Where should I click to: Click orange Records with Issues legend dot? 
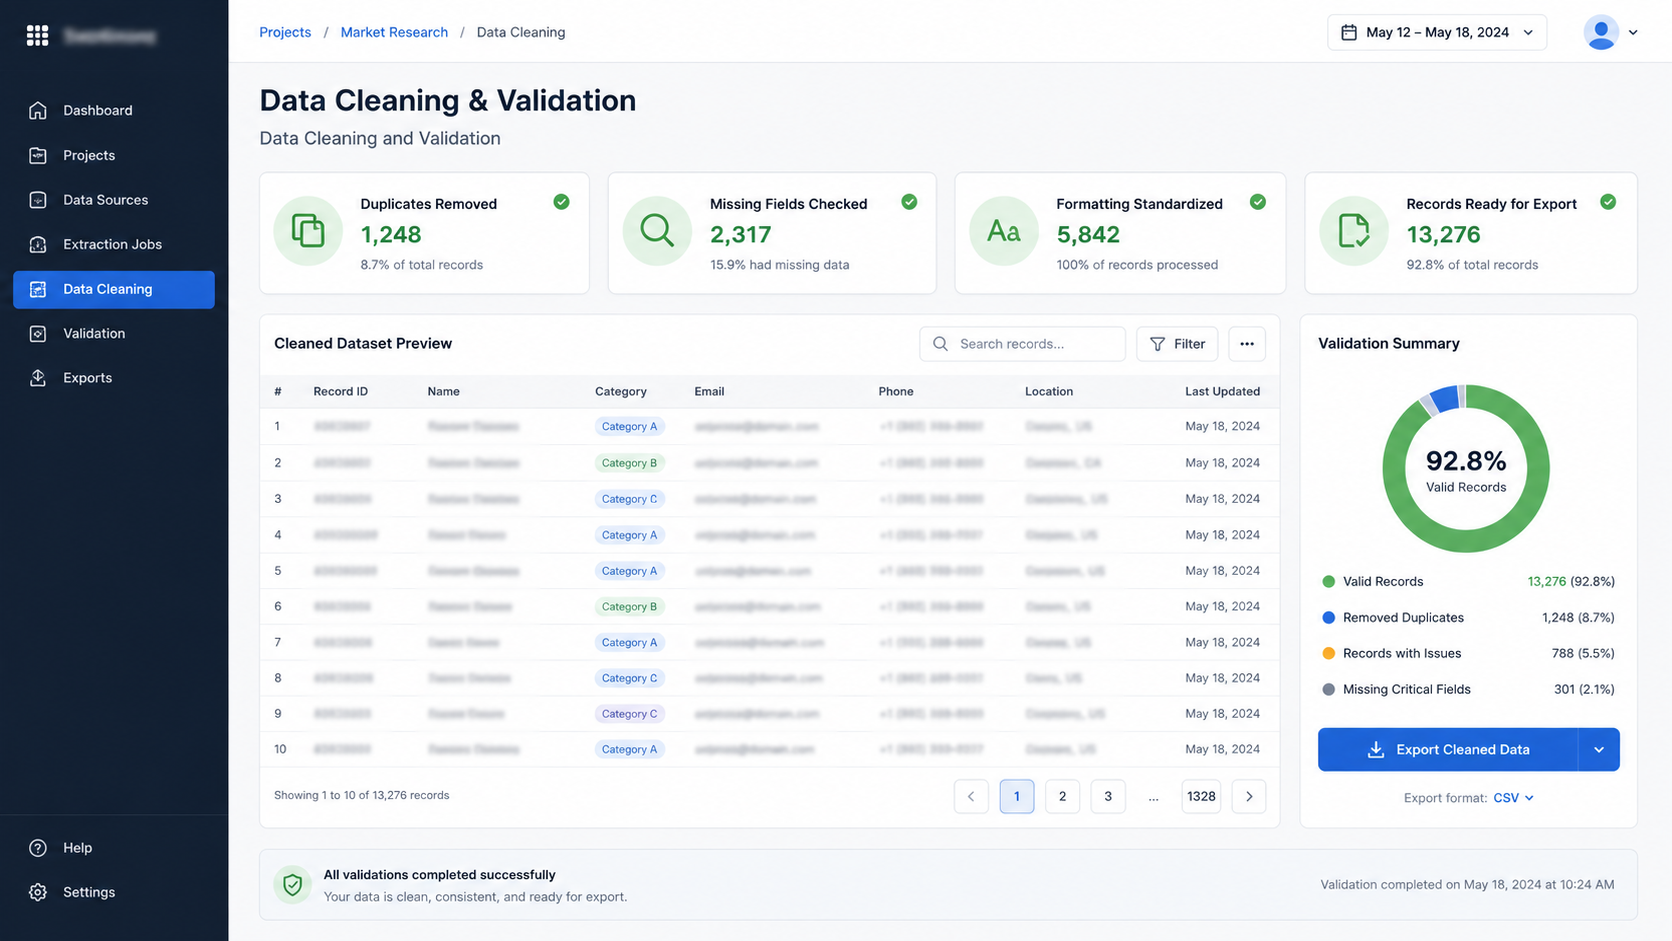click(x=1329, y=654)
